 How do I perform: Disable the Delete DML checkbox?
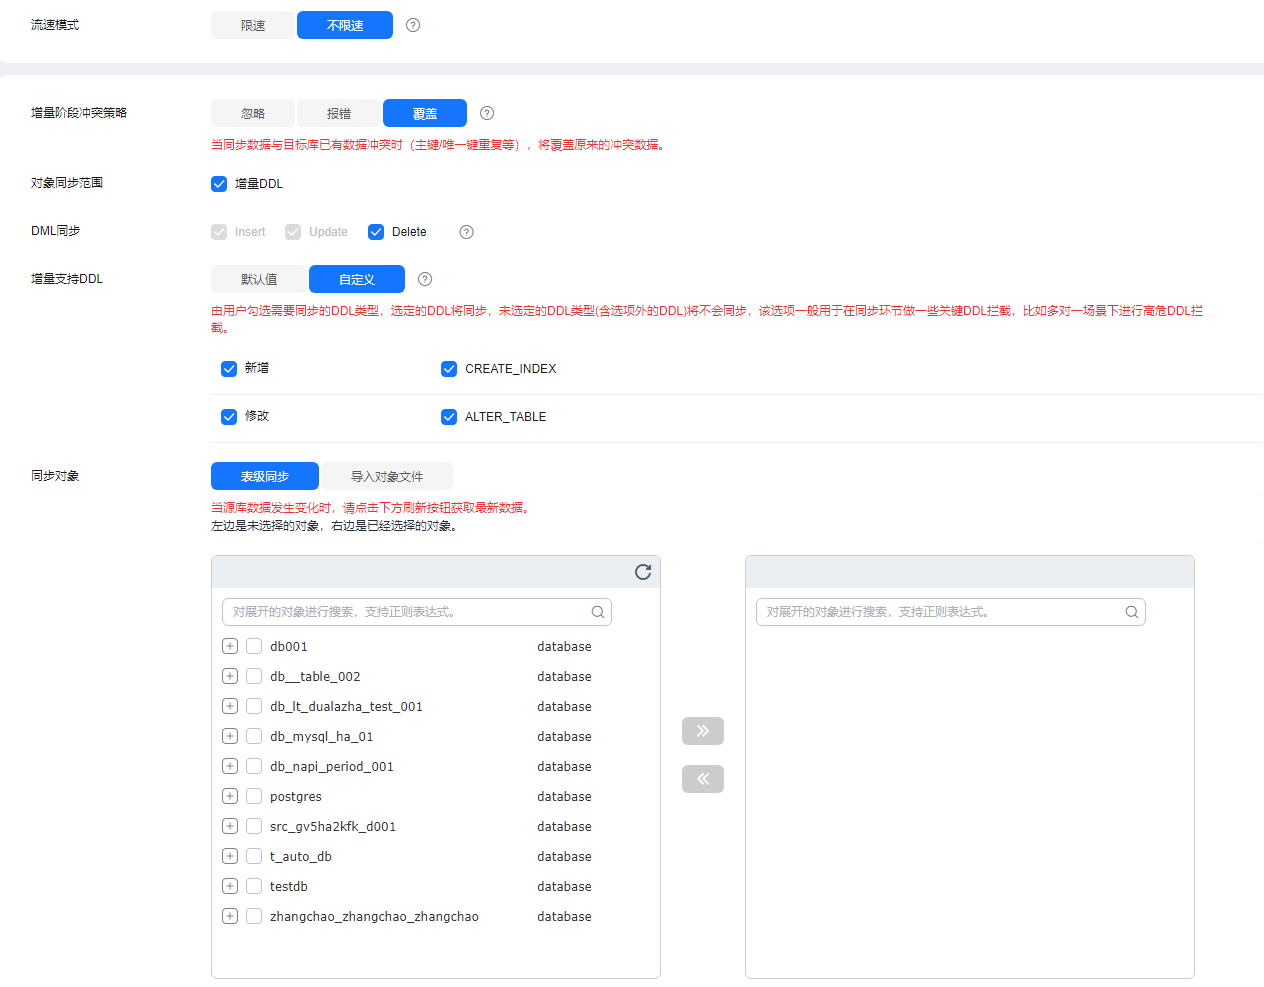[375, 231]
